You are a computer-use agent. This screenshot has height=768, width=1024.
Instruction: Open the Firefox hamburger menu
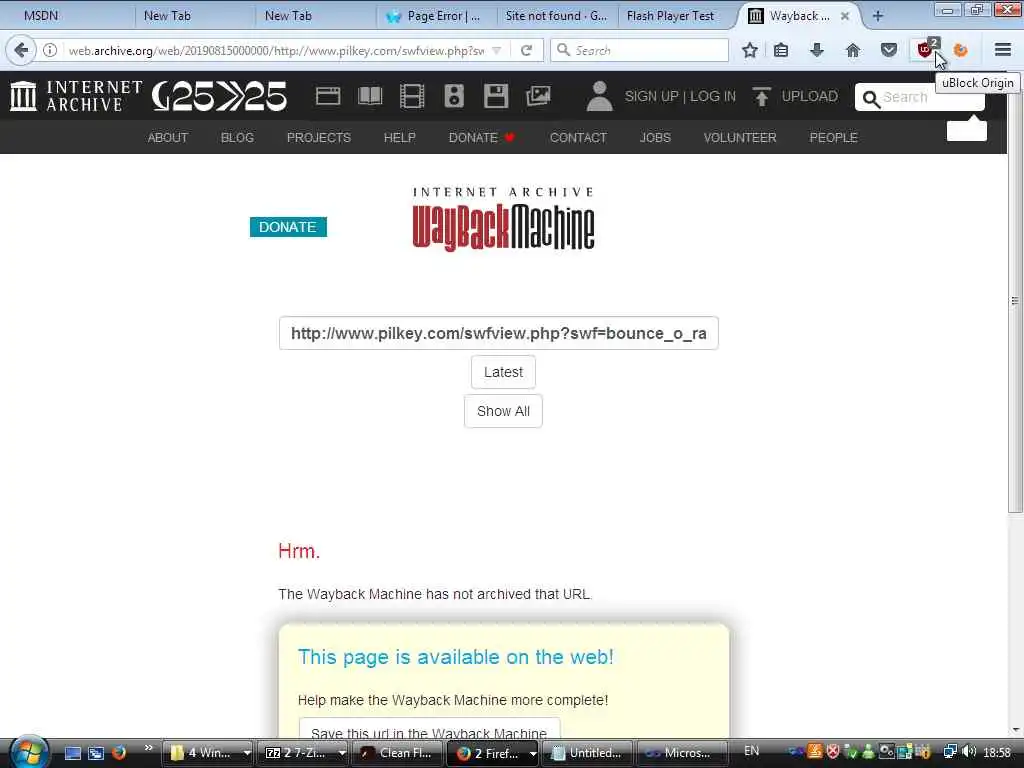tap(1003, 50)
